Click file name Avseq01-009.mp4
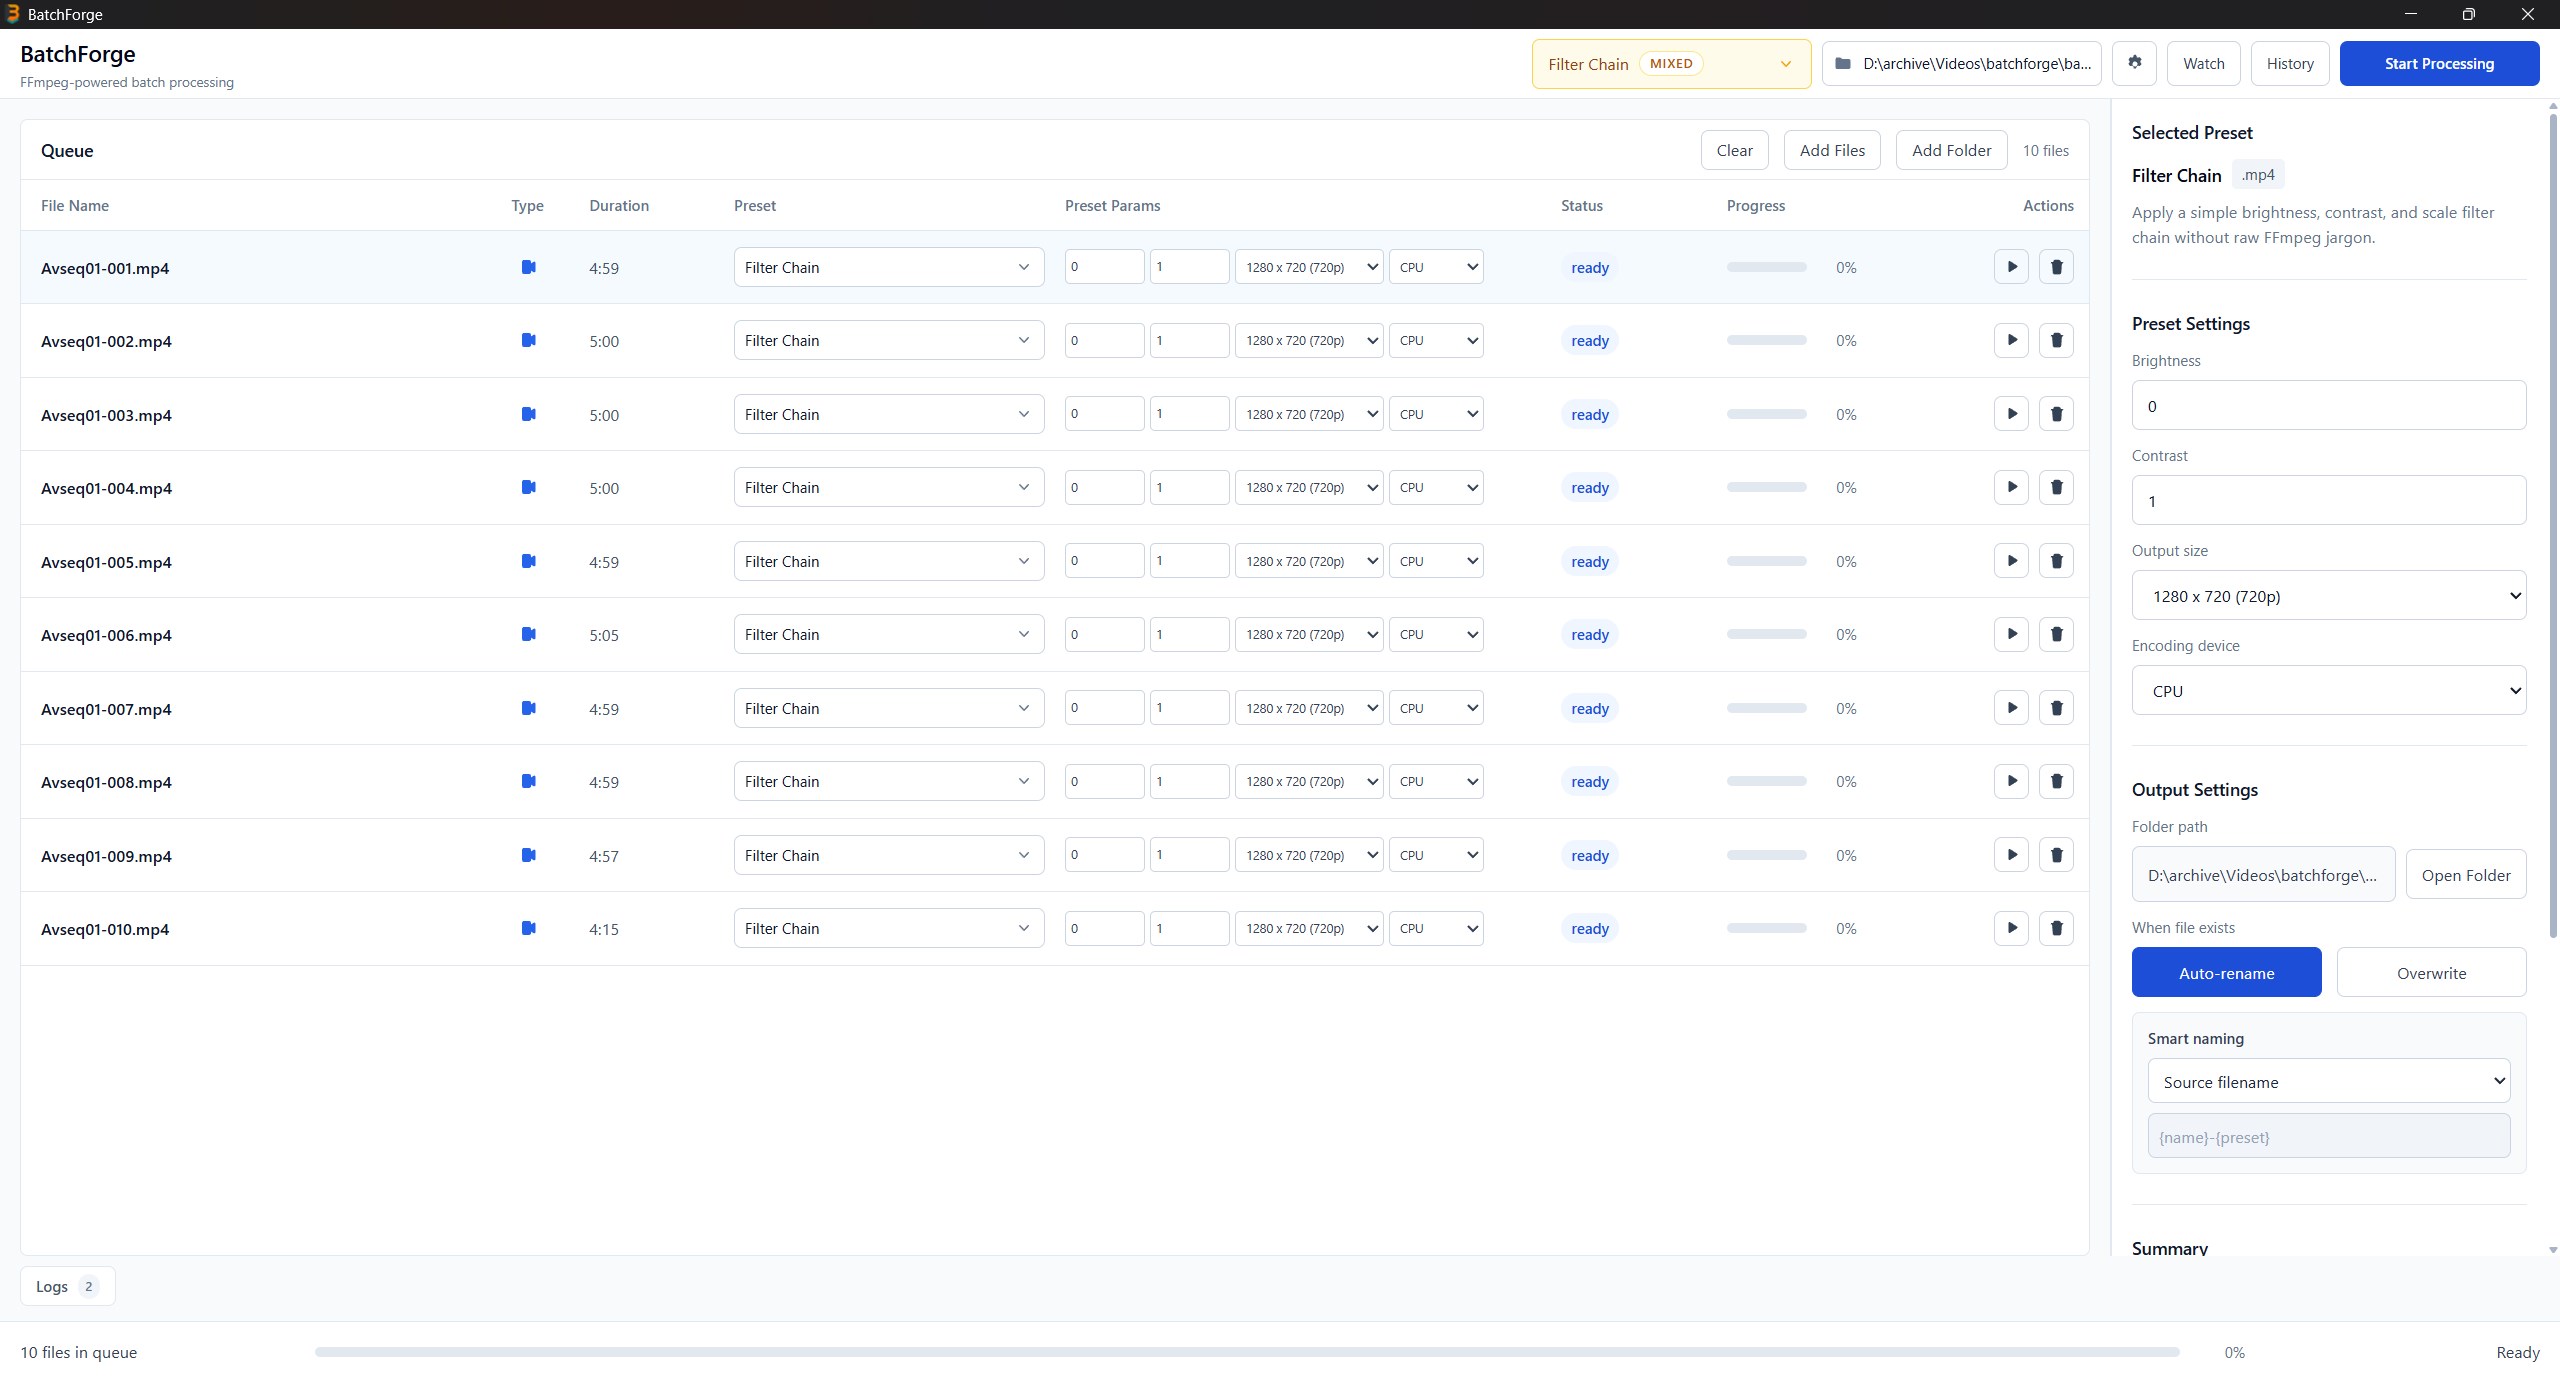 pyautogui.click(x=106, y=856)
